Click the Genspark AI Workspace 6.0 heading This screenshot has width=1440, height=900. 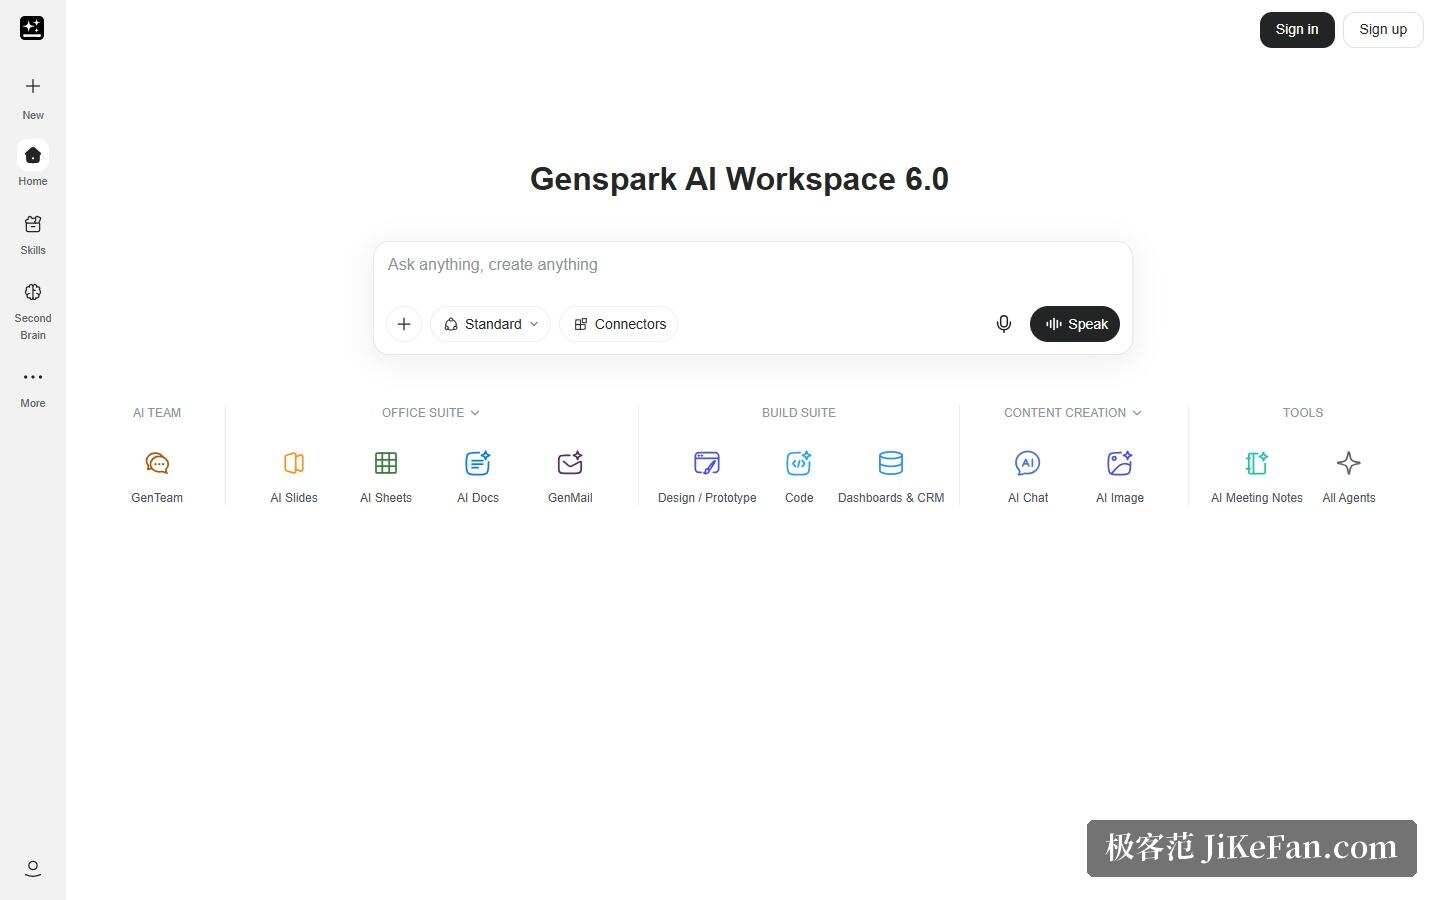point(739,179)
